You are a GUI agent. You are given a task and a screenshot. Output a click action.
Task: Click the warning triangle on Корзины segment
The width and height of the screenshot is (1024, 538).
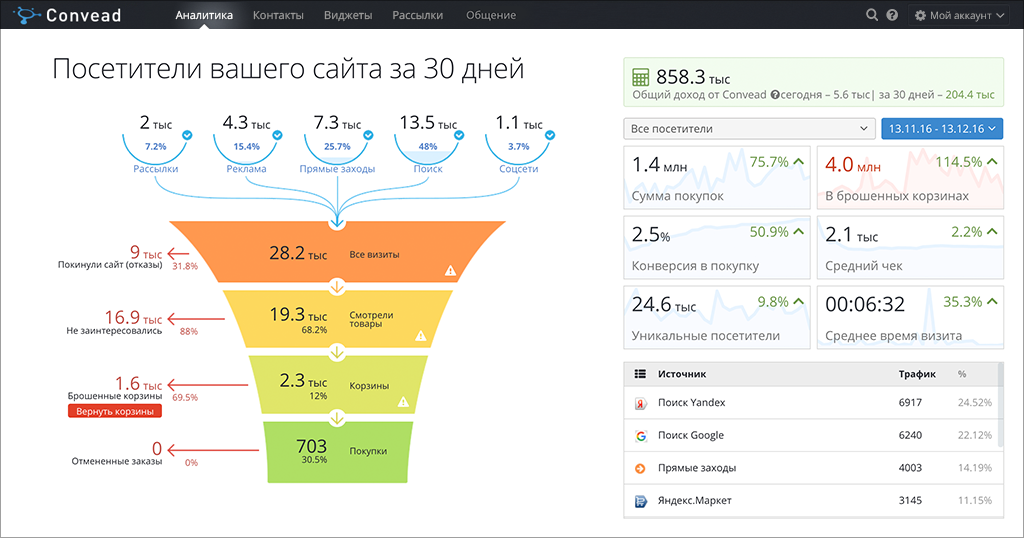(404, 402)
